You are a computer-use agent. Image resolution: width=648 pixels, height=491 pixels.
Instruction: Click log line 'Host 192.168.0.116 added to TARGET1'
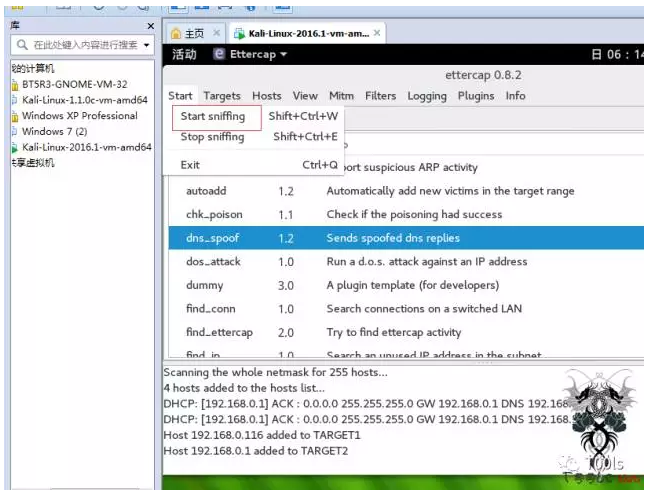tap(262, 435)
